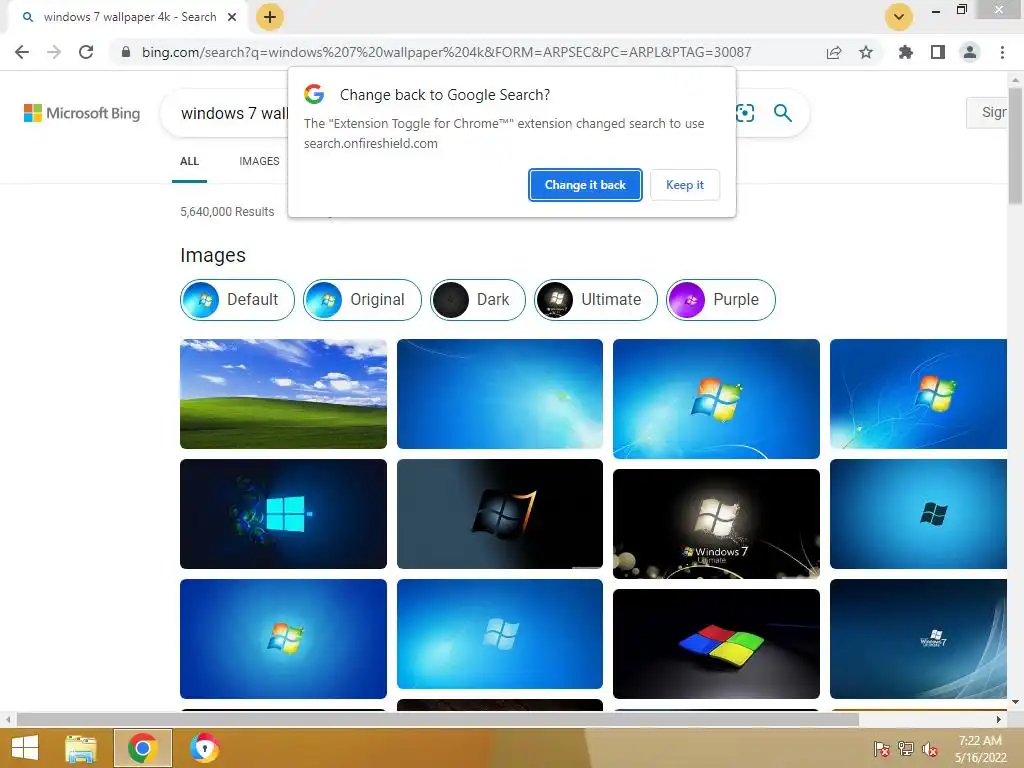Screen dimensions: 1024x768
Task: Open the profile avatar icon
Action: (970, 52)
